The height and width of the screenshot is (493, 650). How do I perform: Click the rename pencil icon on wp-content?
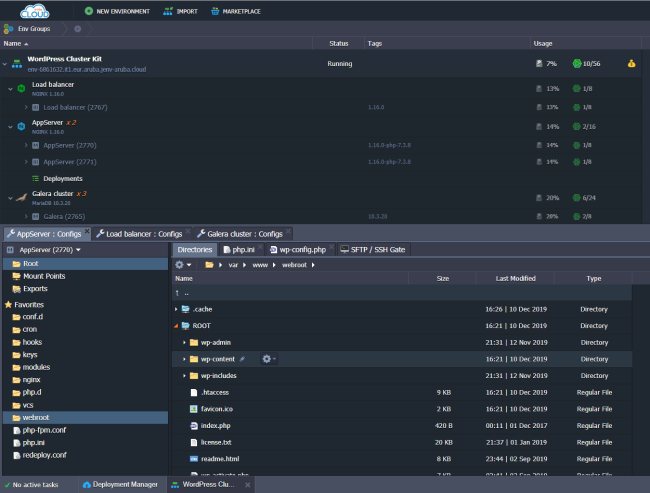click(242, 358)
